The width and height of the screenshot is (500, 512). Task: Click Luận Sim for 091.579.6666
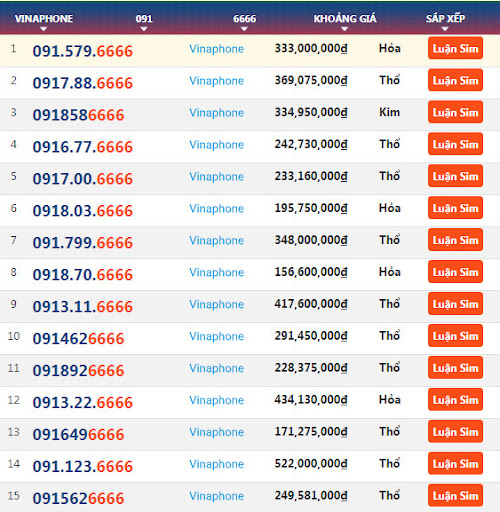click(455, 48)
